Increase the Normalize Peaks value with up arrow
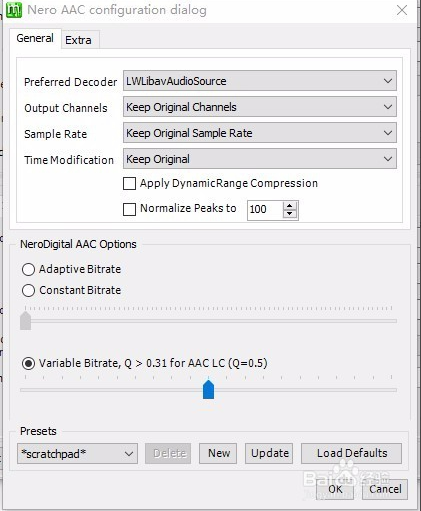This screenshot has width=421, height=511. coord(290,206)
